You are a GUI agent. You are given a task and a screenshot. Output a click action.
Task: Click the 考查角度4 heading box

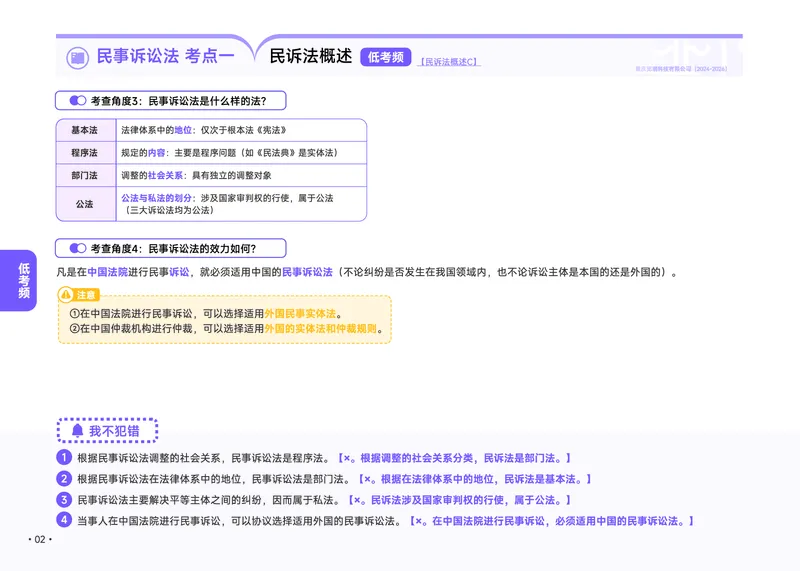tap(170, 248)
